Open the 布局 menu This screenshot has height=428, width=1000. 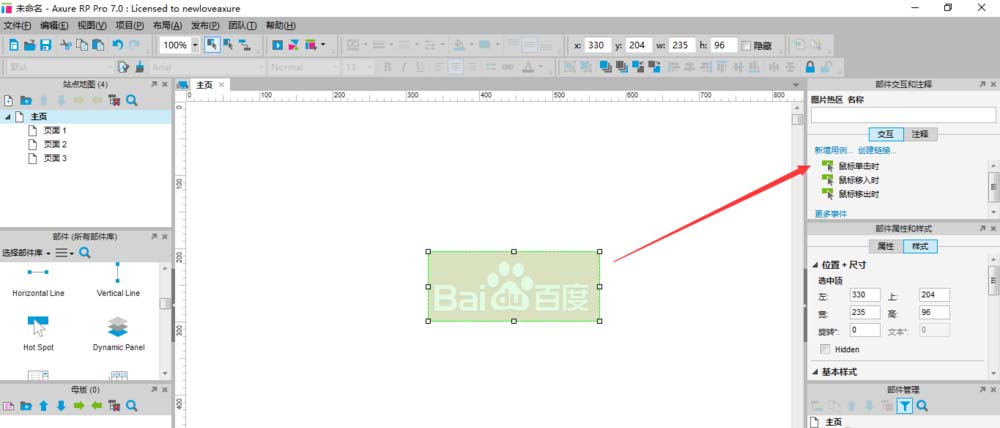pyautogui.click(x=167, y=26)
